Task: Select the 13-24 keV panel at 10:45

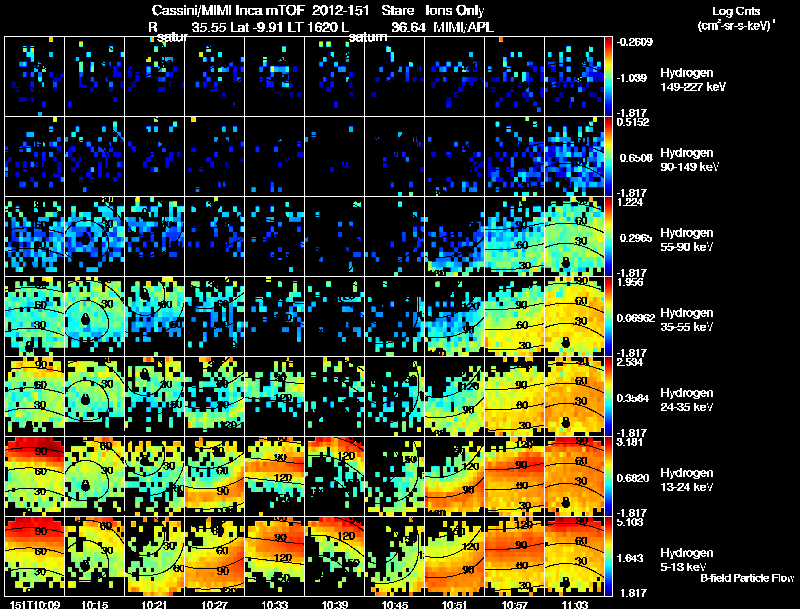Action: click(394, 477)
